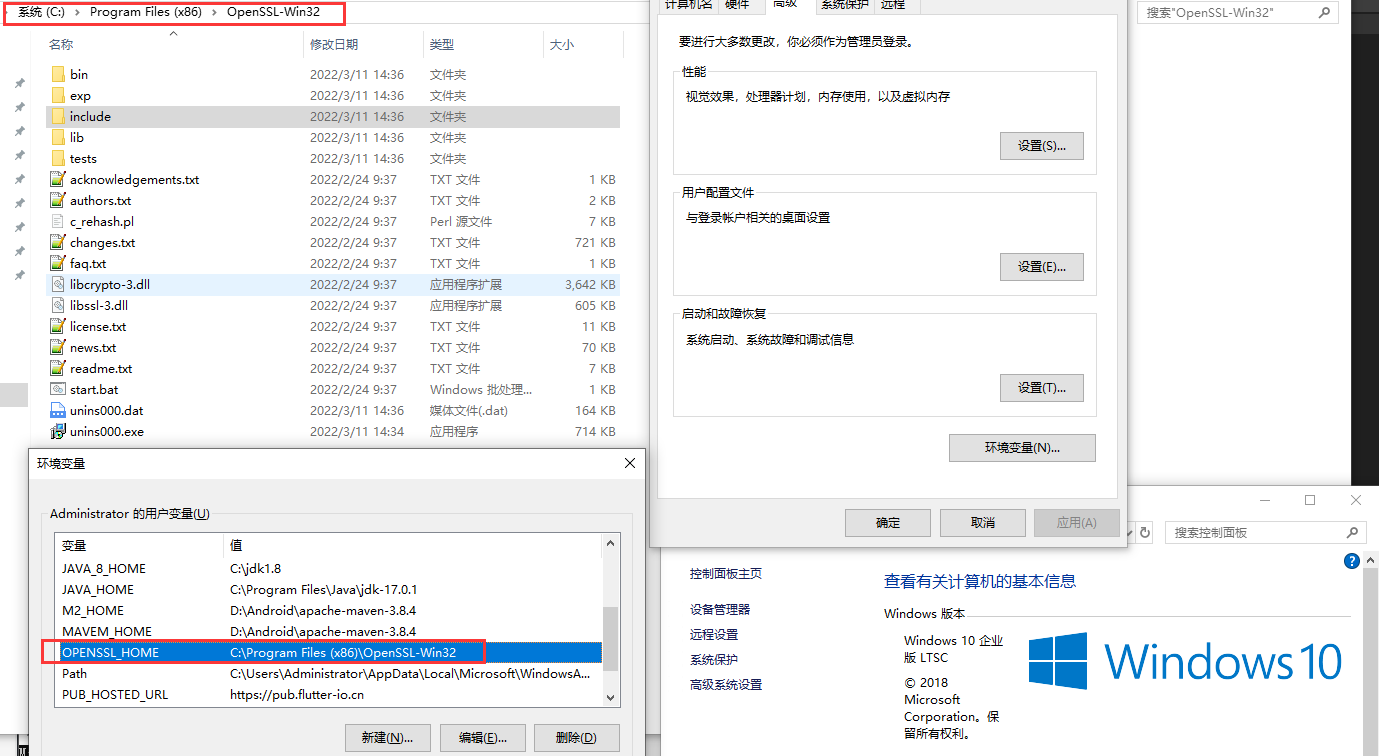Select Path variable row
Screen dimensions: 1379x756
pos(328,673)
